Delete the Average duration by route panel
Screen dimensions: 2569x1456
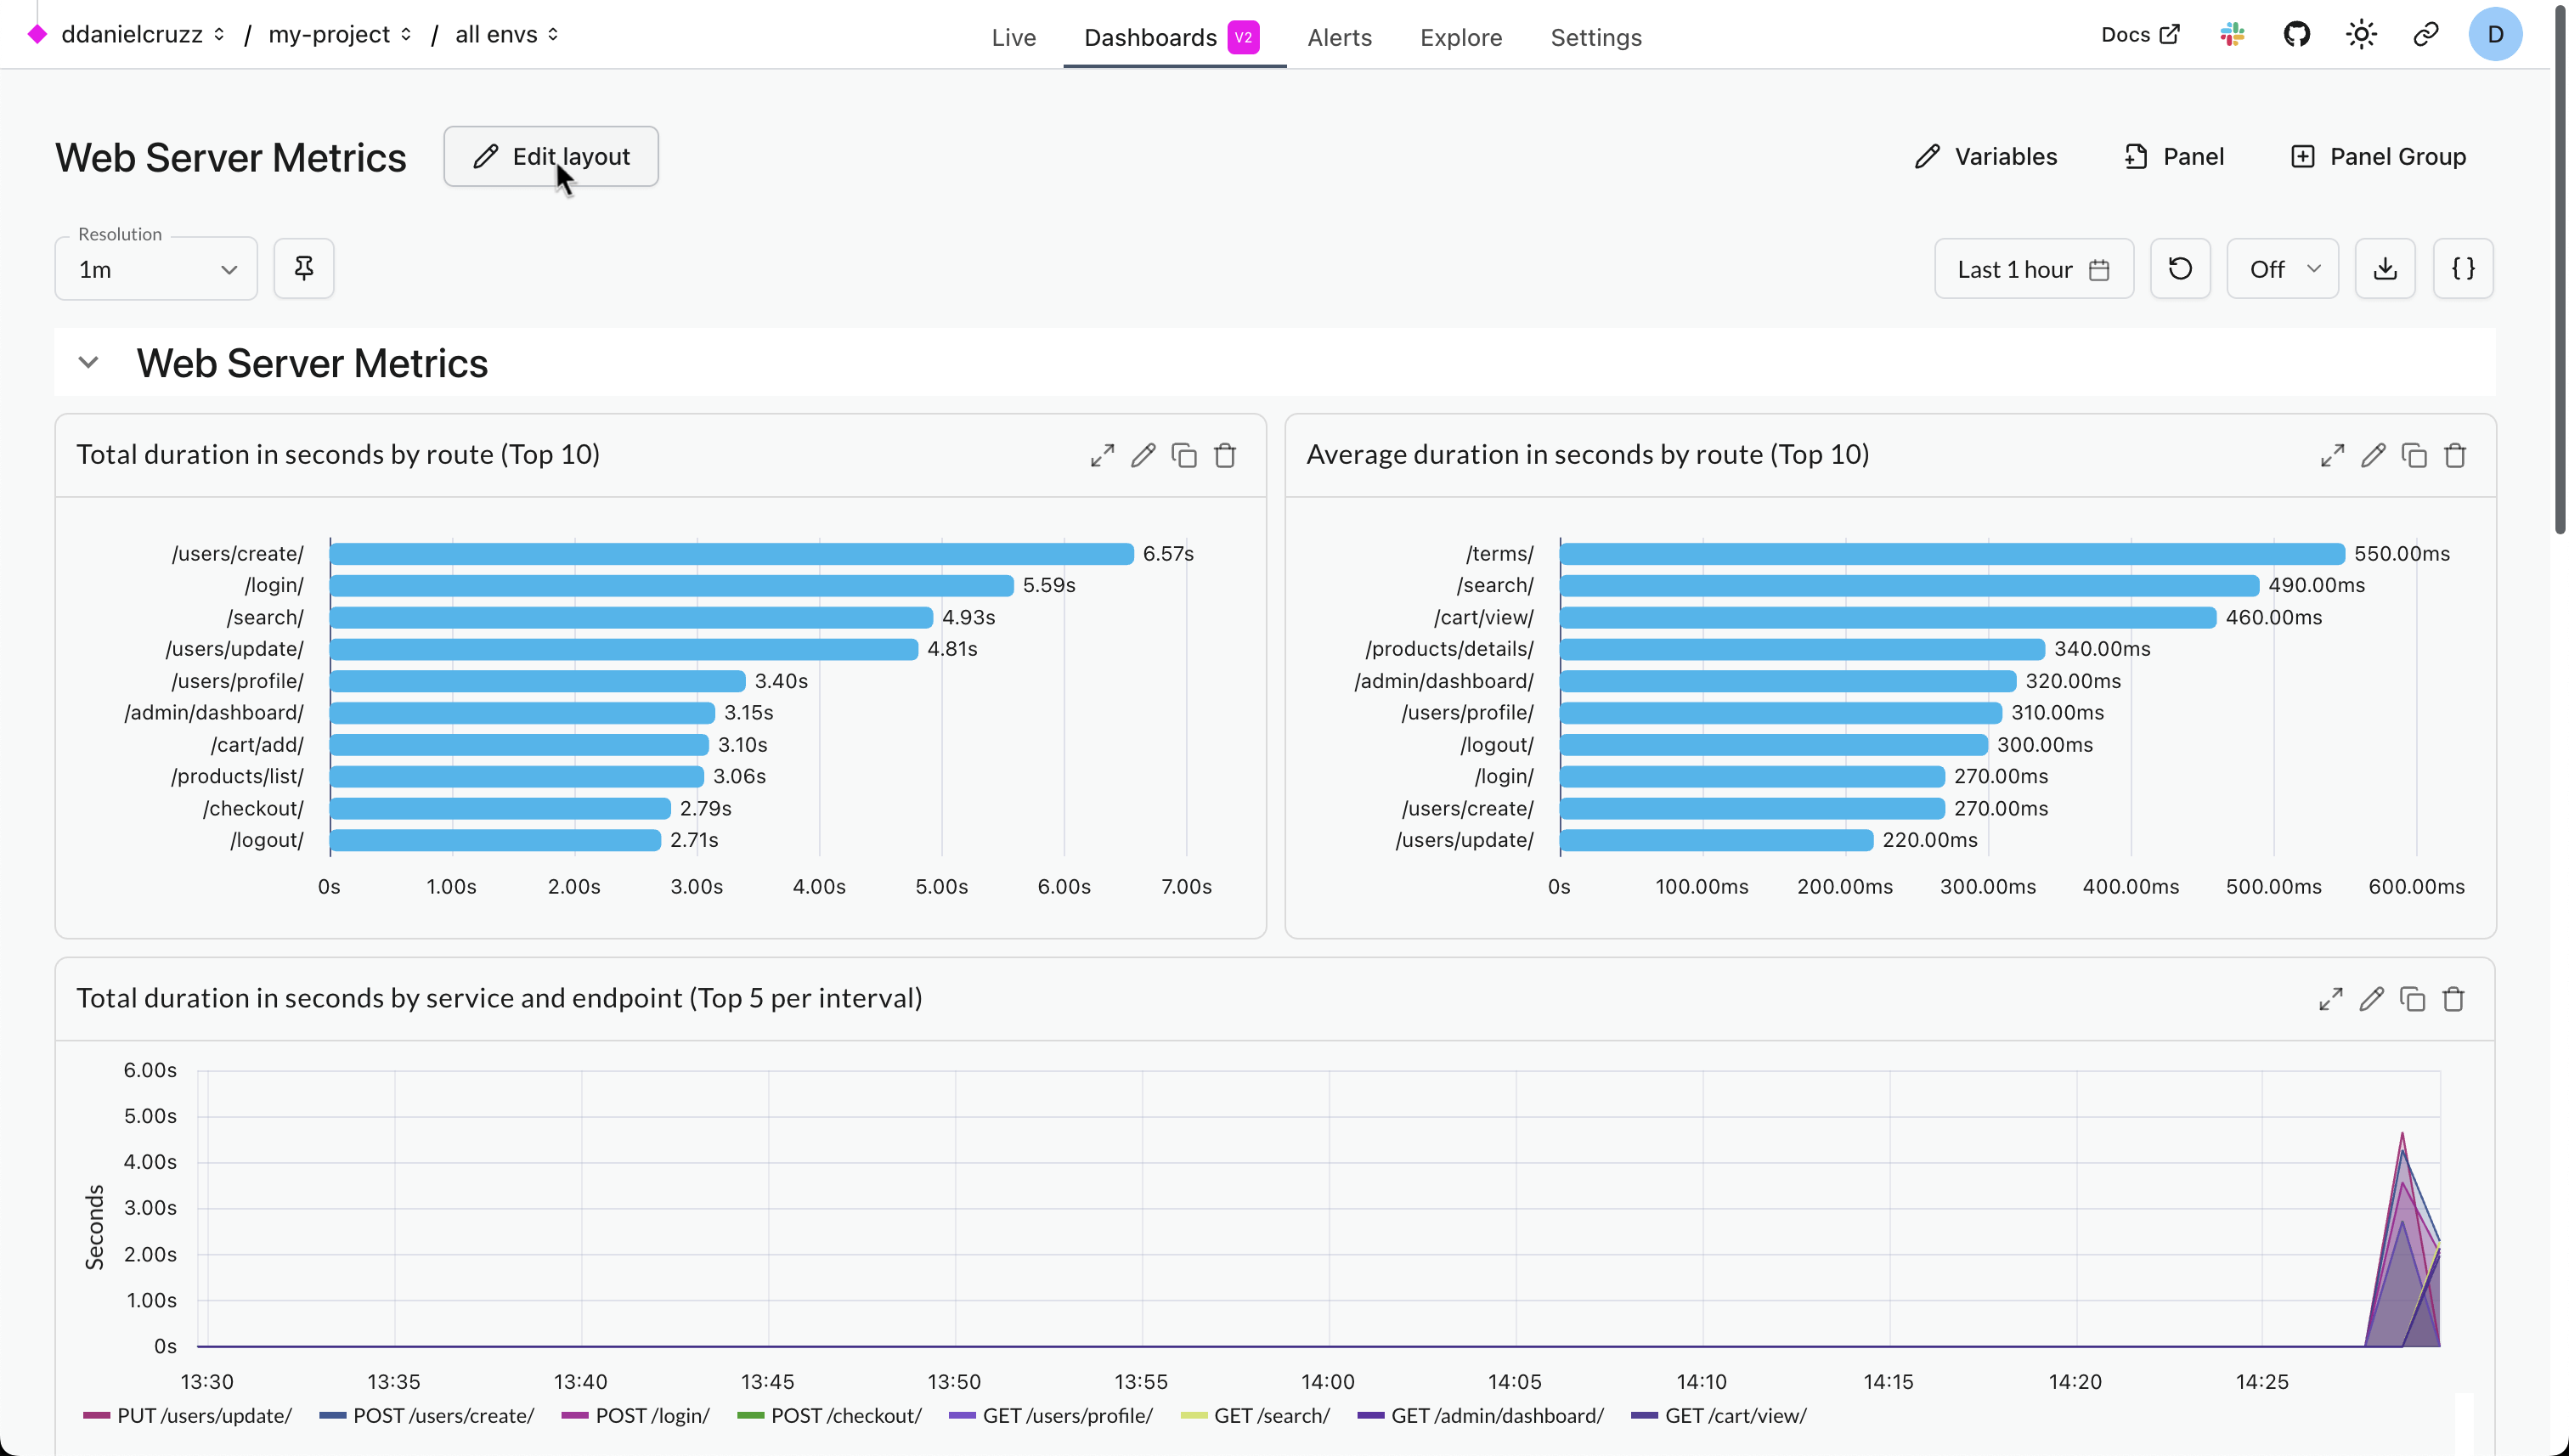2455,456
